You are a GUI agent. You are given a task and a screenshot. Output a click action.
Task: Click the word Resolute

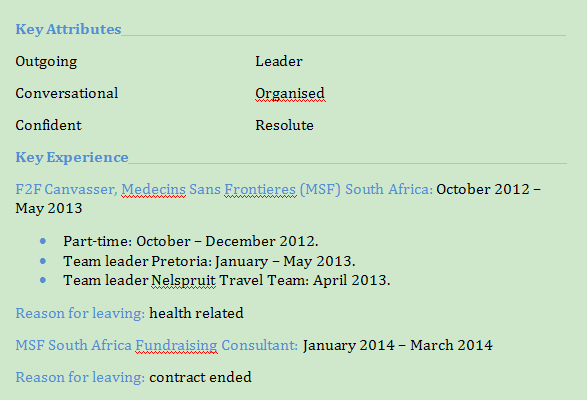285,125
